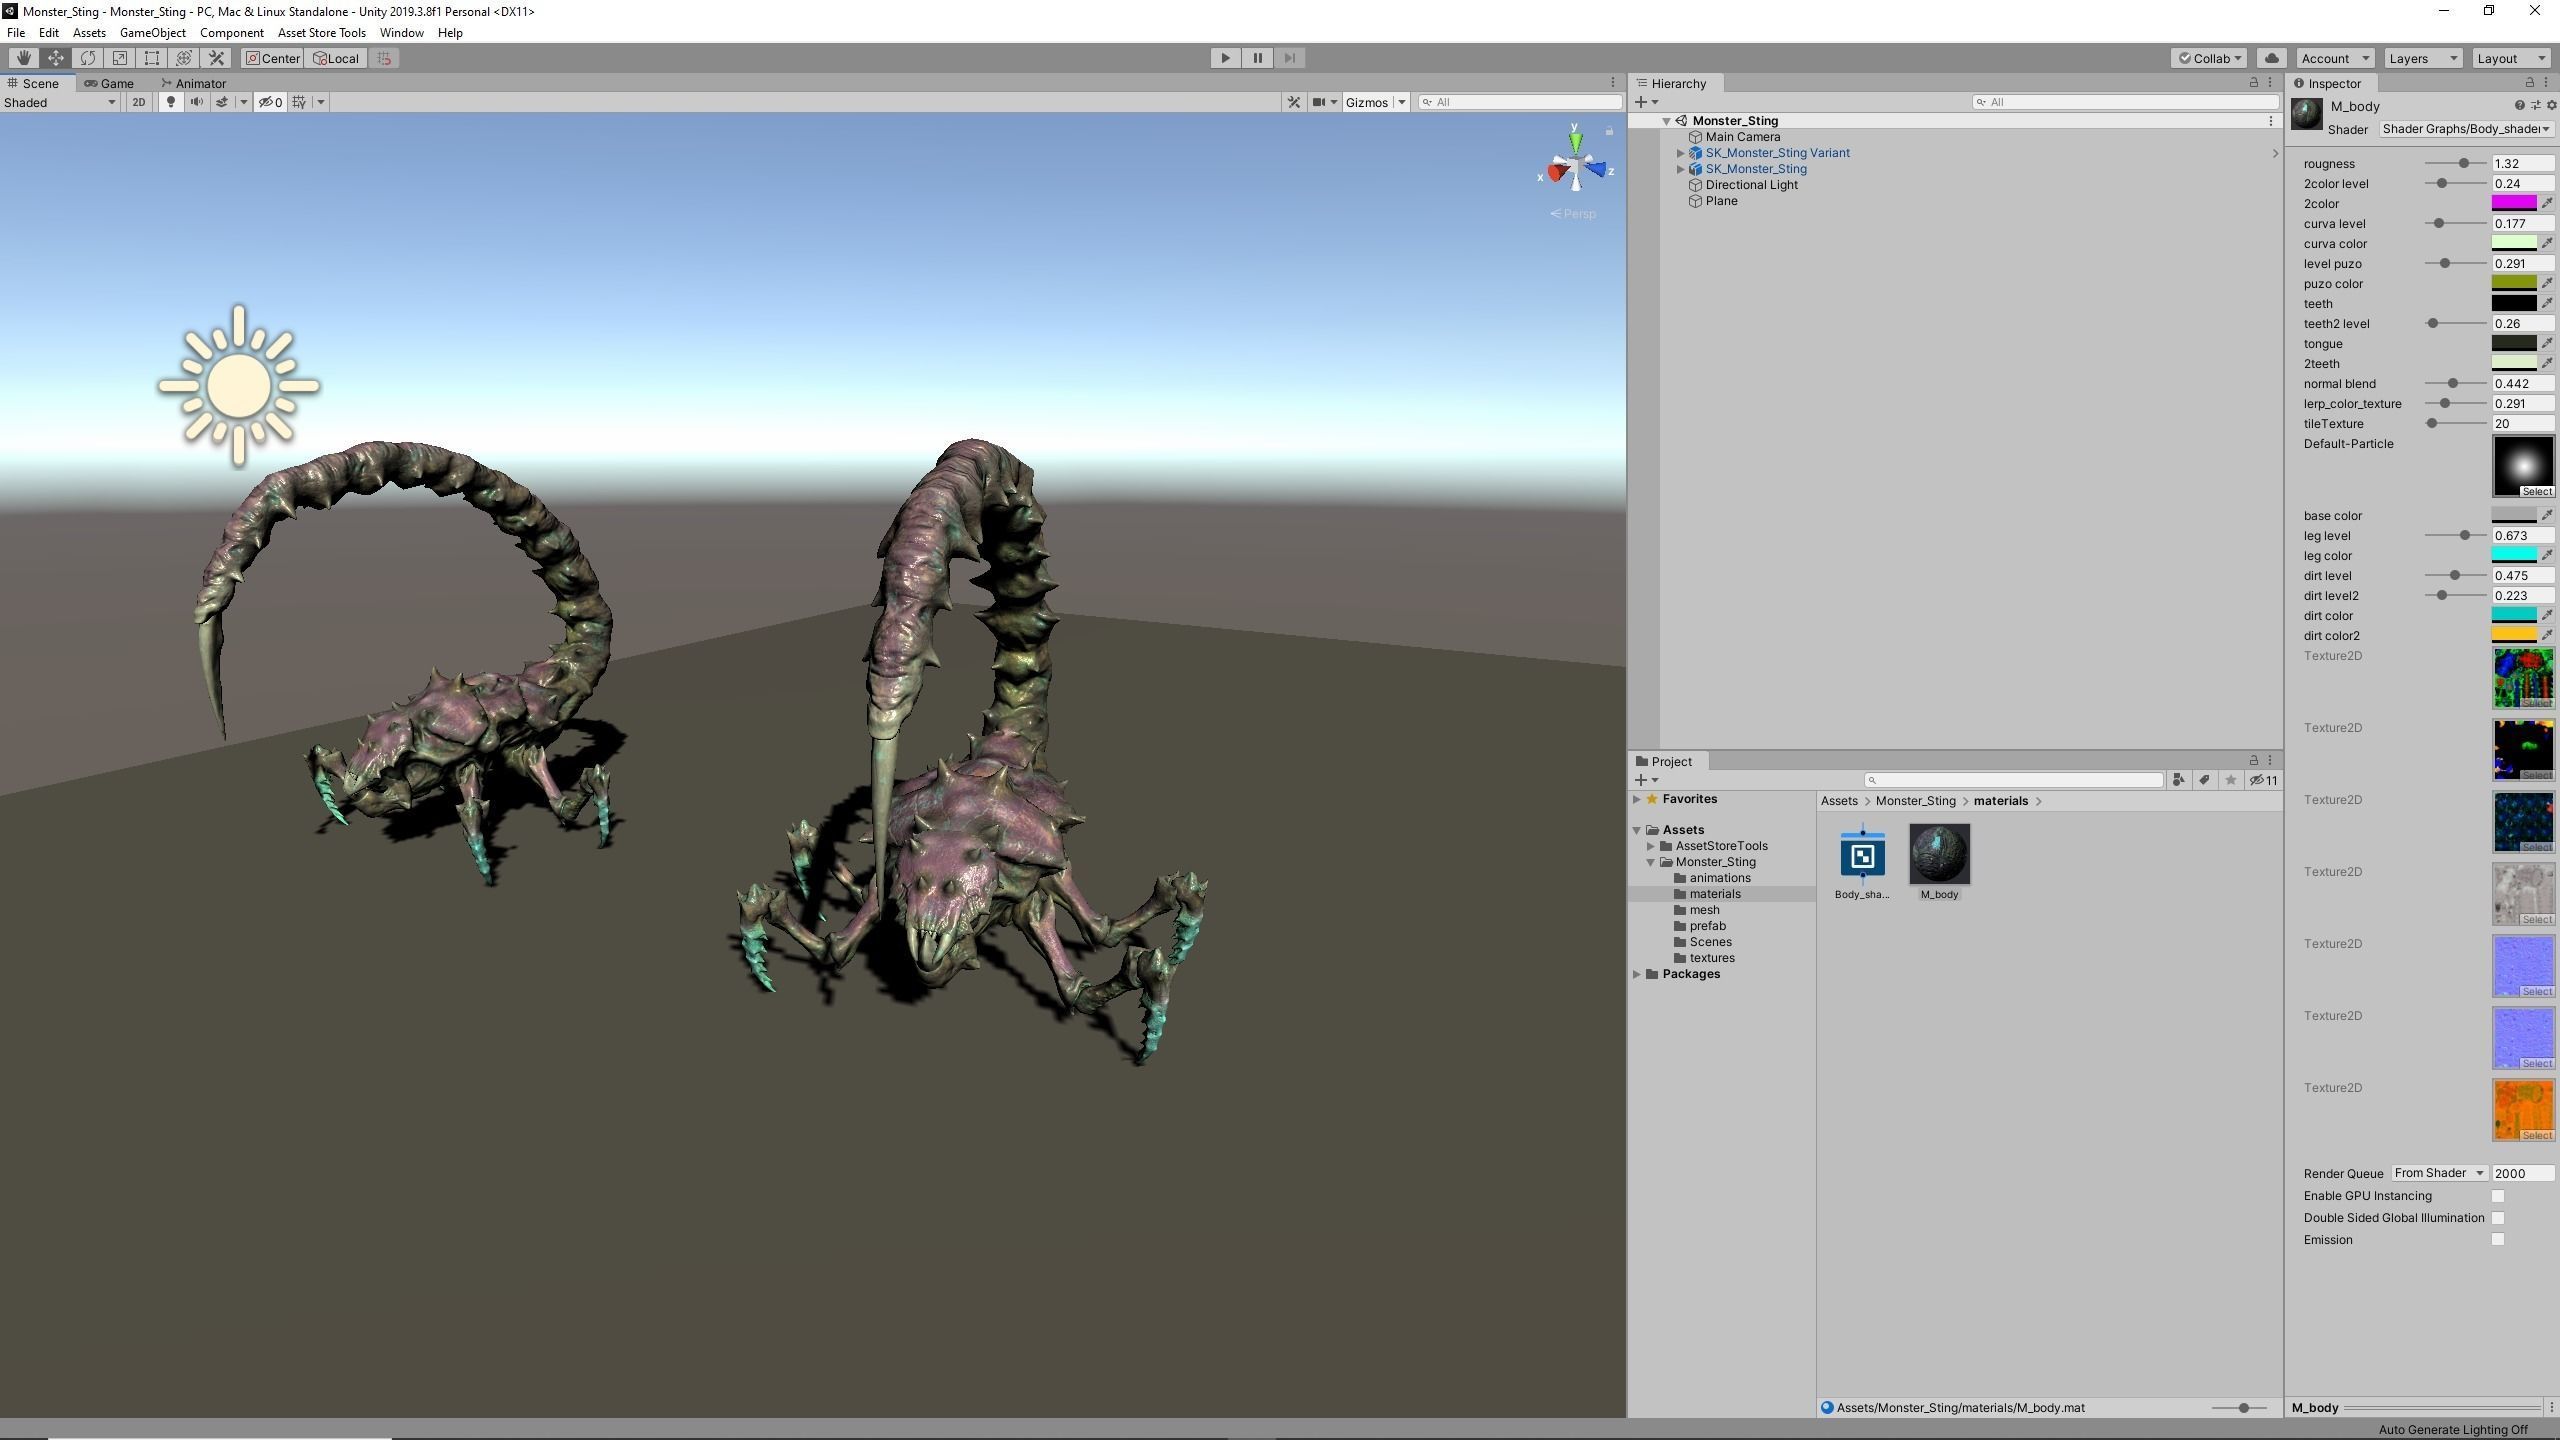Pick 2color with eyedropper
The width and height of the screenshot is (2560, 1440).
(2547, 203)
